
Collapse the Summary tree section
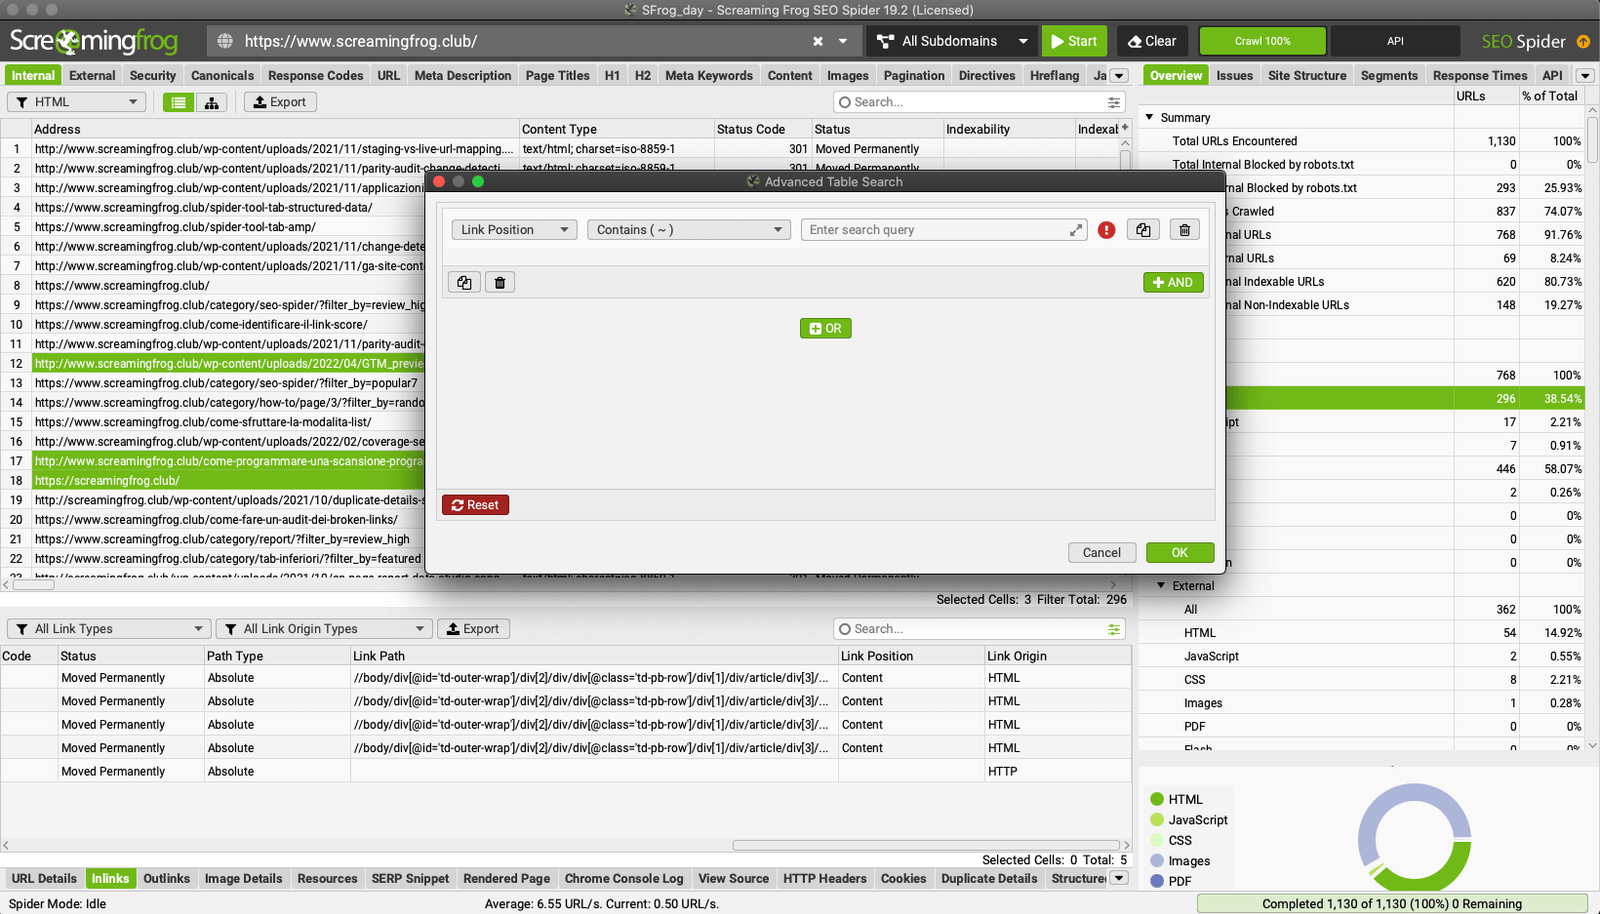[1149, 117]
